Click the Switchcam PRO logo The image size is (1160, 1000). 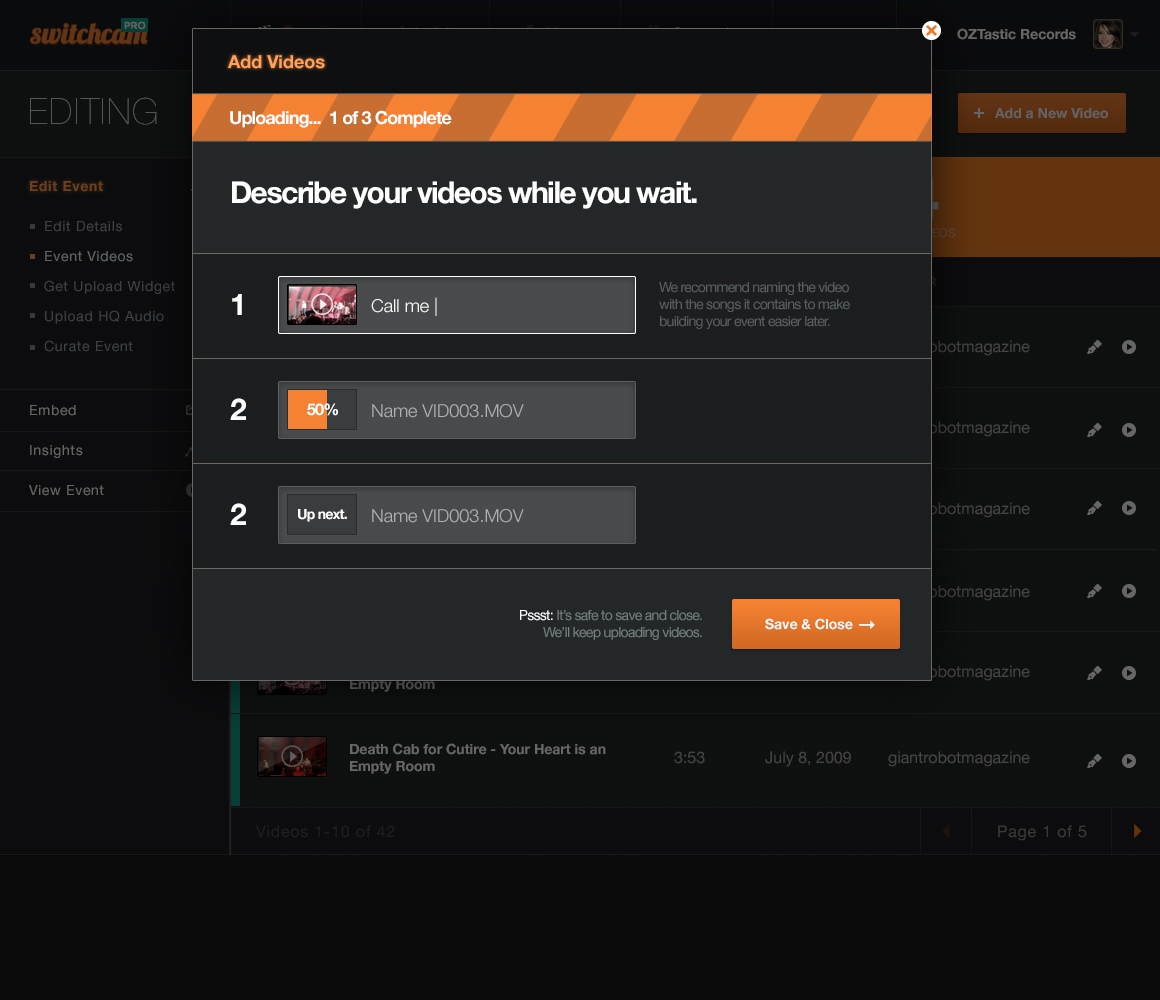89,33
